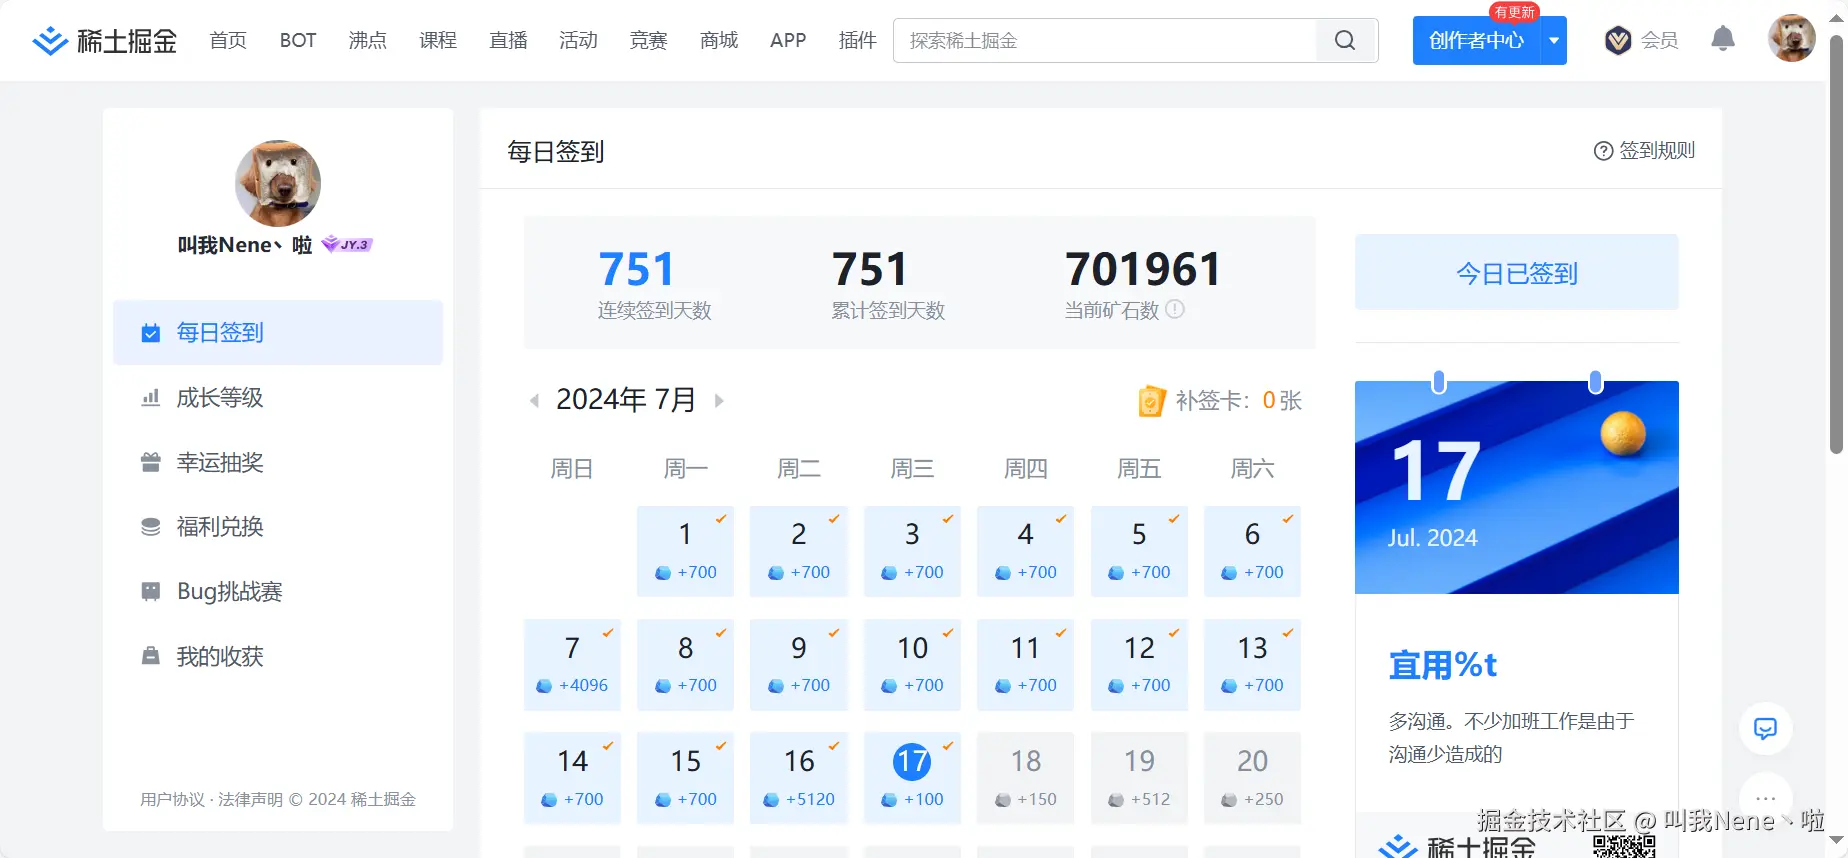Open the notification bell
Screen dimensions: 1848x858
click(1722, 39)
